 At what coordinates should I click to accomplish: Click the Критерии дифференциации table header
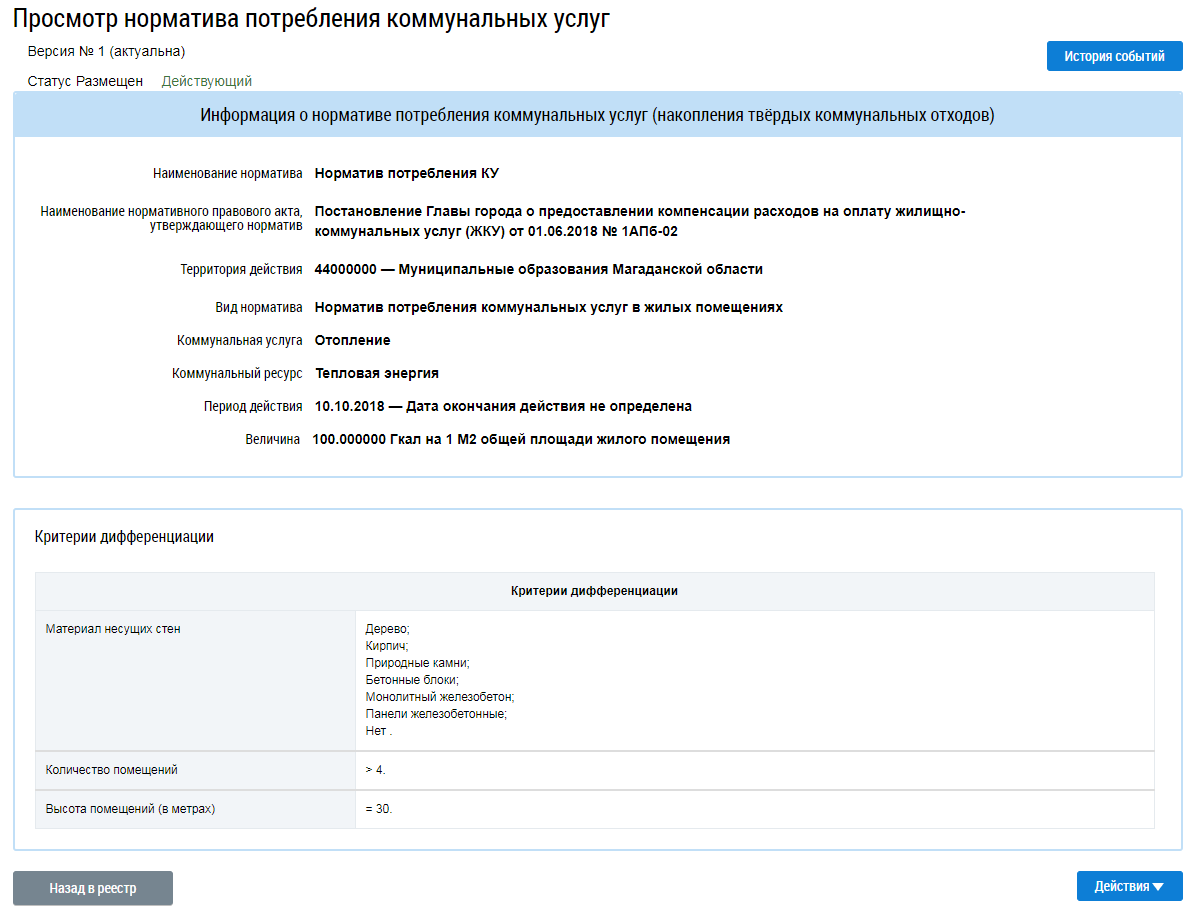point(594,591)
